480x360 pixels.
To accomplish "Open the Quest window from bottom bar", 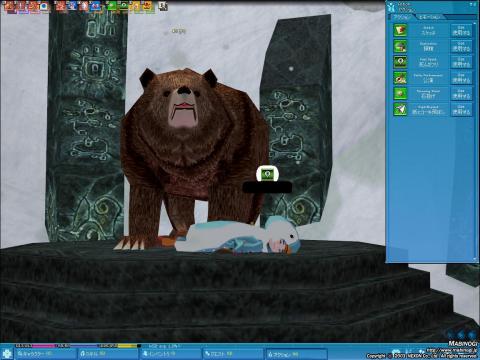I will pyautogui.click(x=233, y=354).
